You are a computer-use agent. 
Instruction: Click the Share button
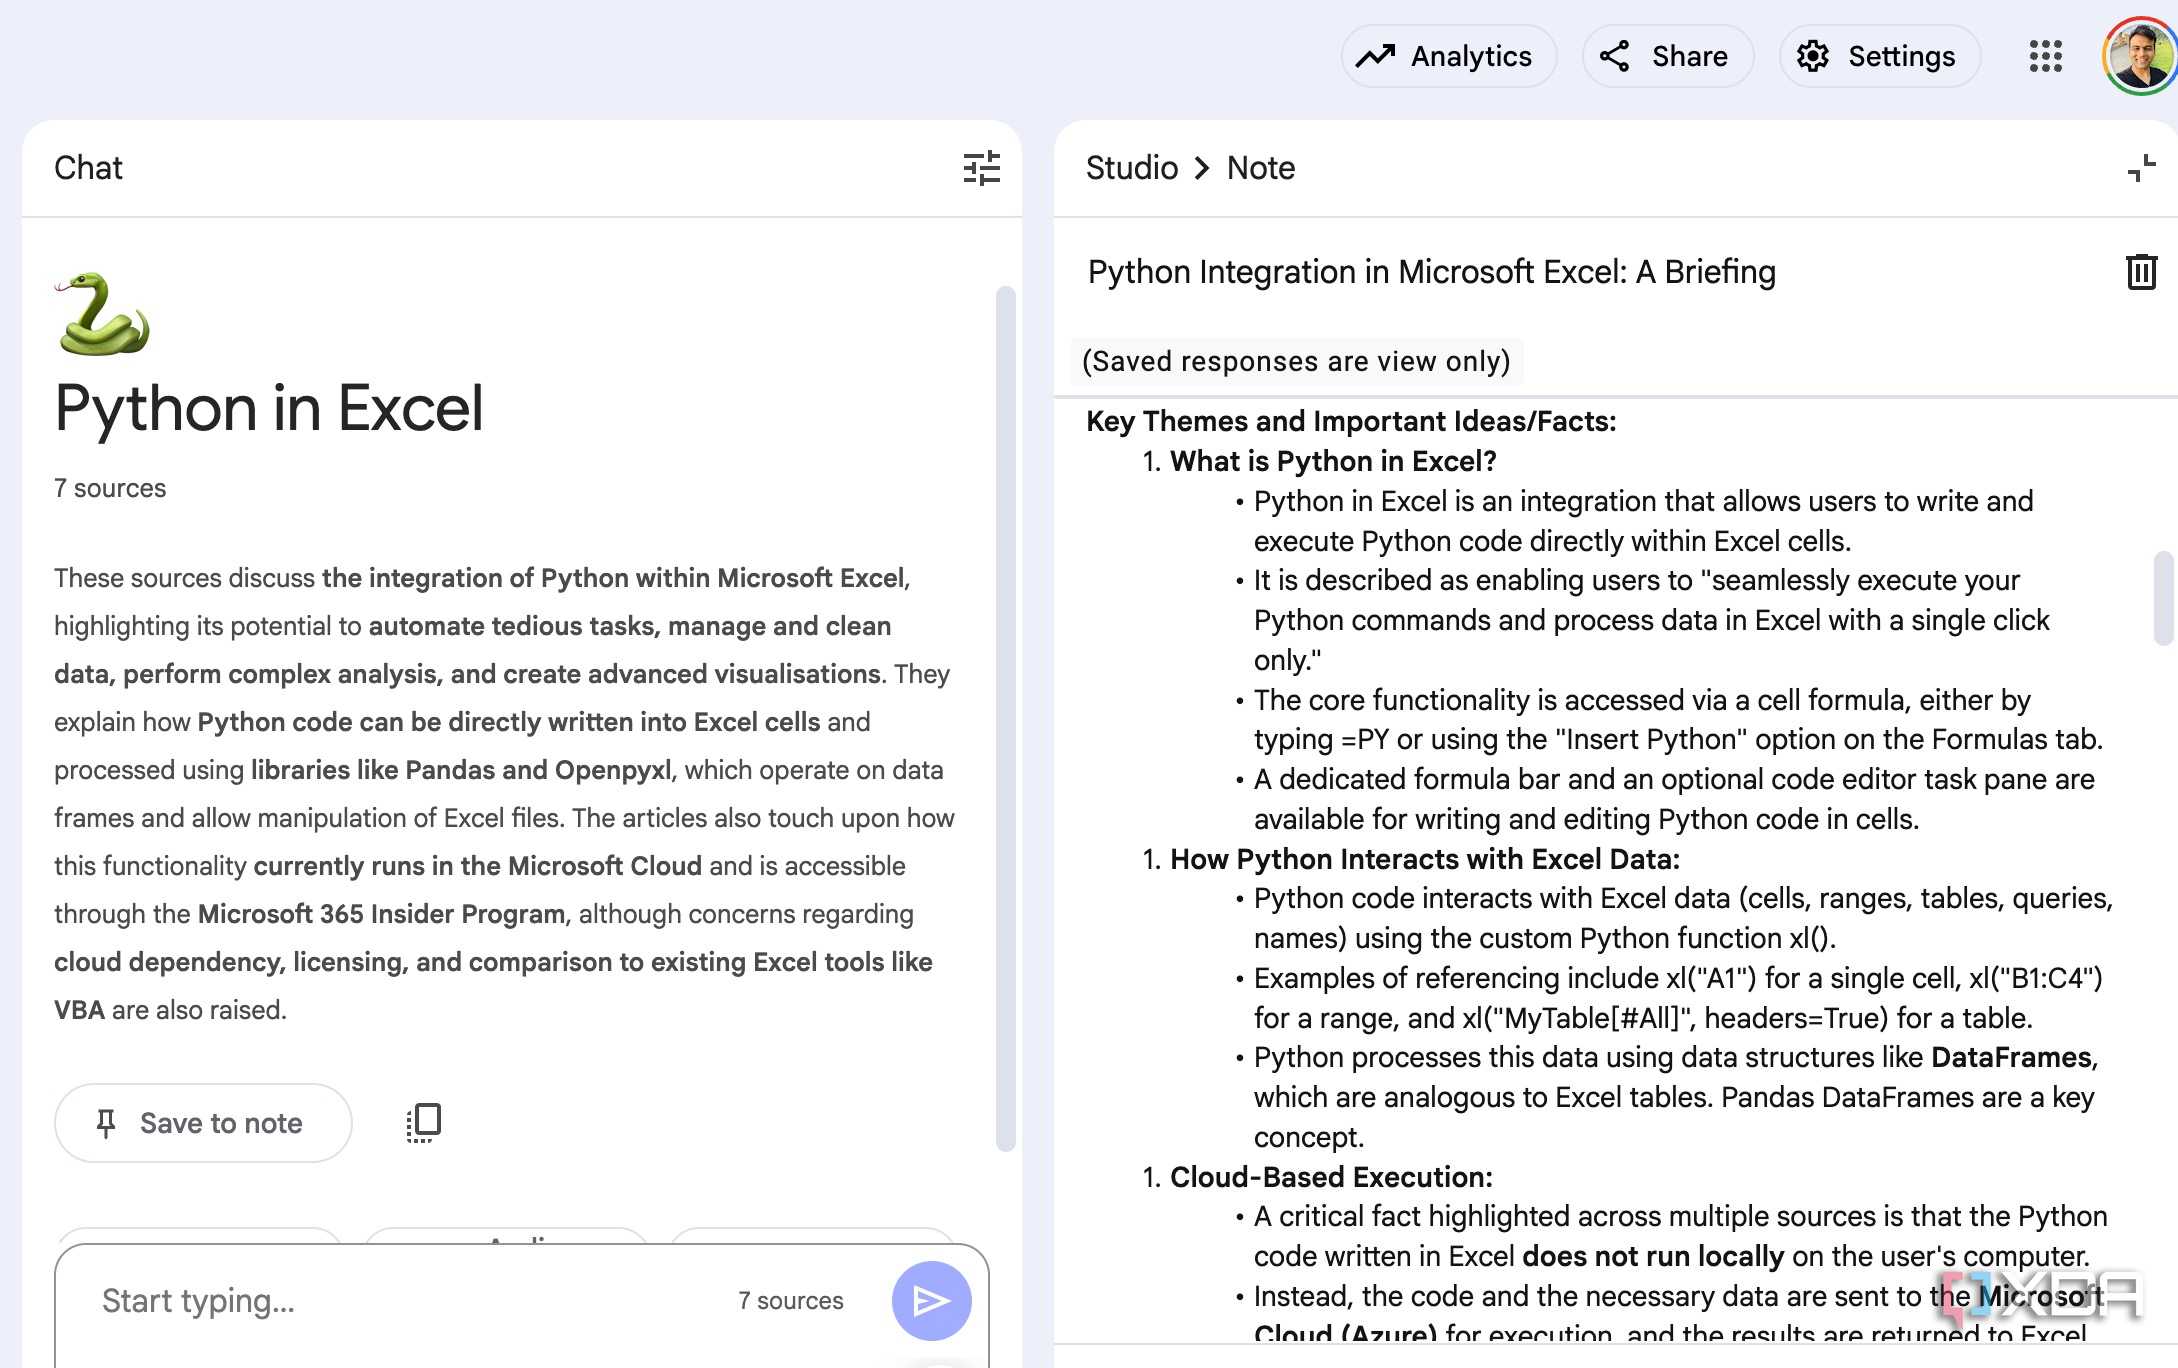click(x=1667, y=56)
